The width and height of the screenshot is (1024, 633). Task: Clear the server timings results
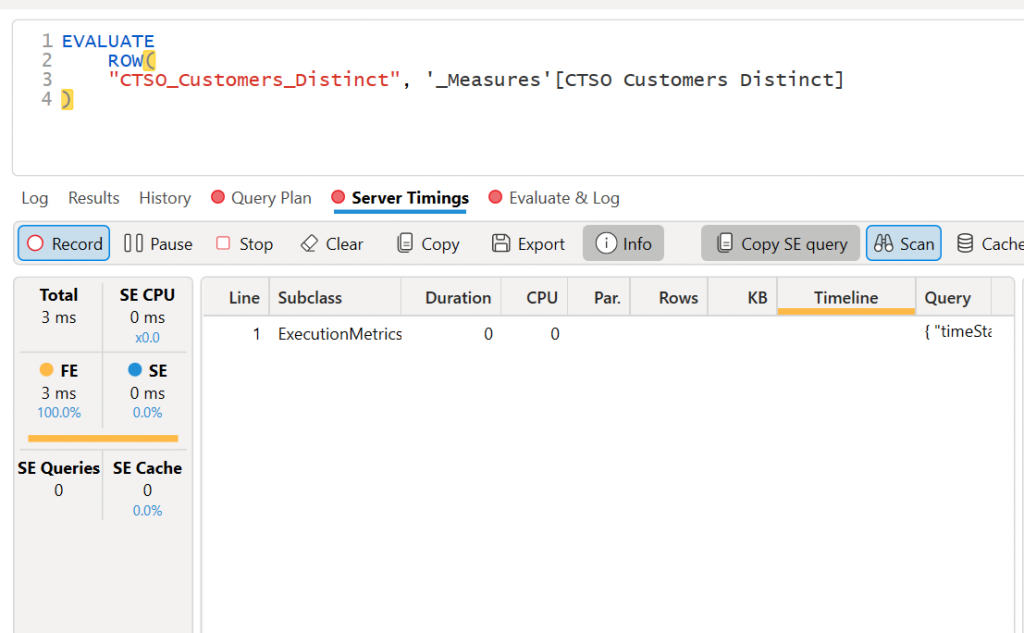(332, 244)
